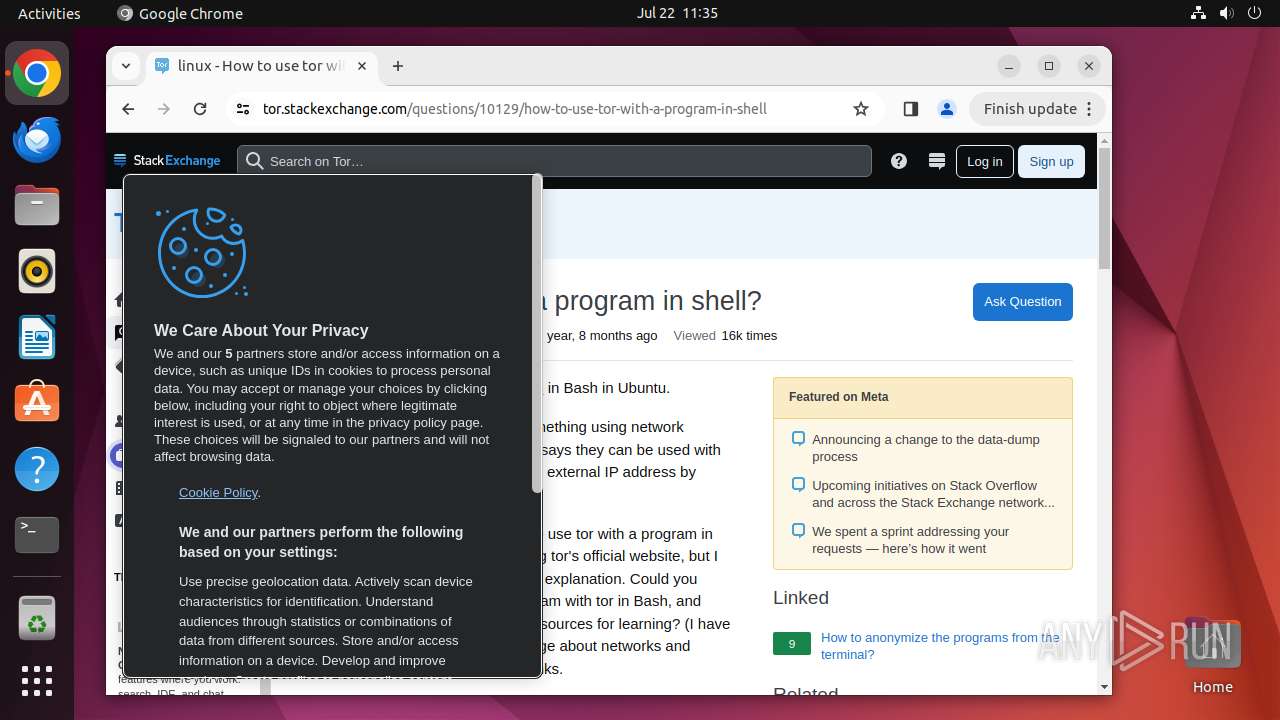The height and width of the screenshot is (720, 1280).
Task: Click the Featured on Meta heading
Action: 838,397
